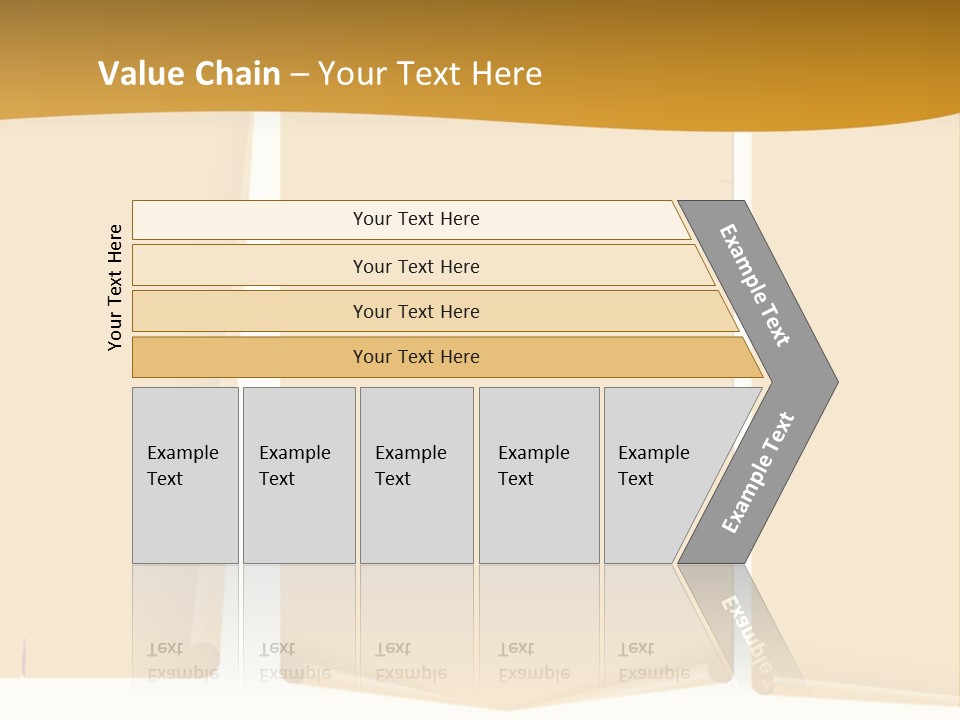Image resolution: width=960 pixels, height=720 pixels.
Task: Click the darkest bottom "Your Text Here" bar
Action: pos(415,357)
